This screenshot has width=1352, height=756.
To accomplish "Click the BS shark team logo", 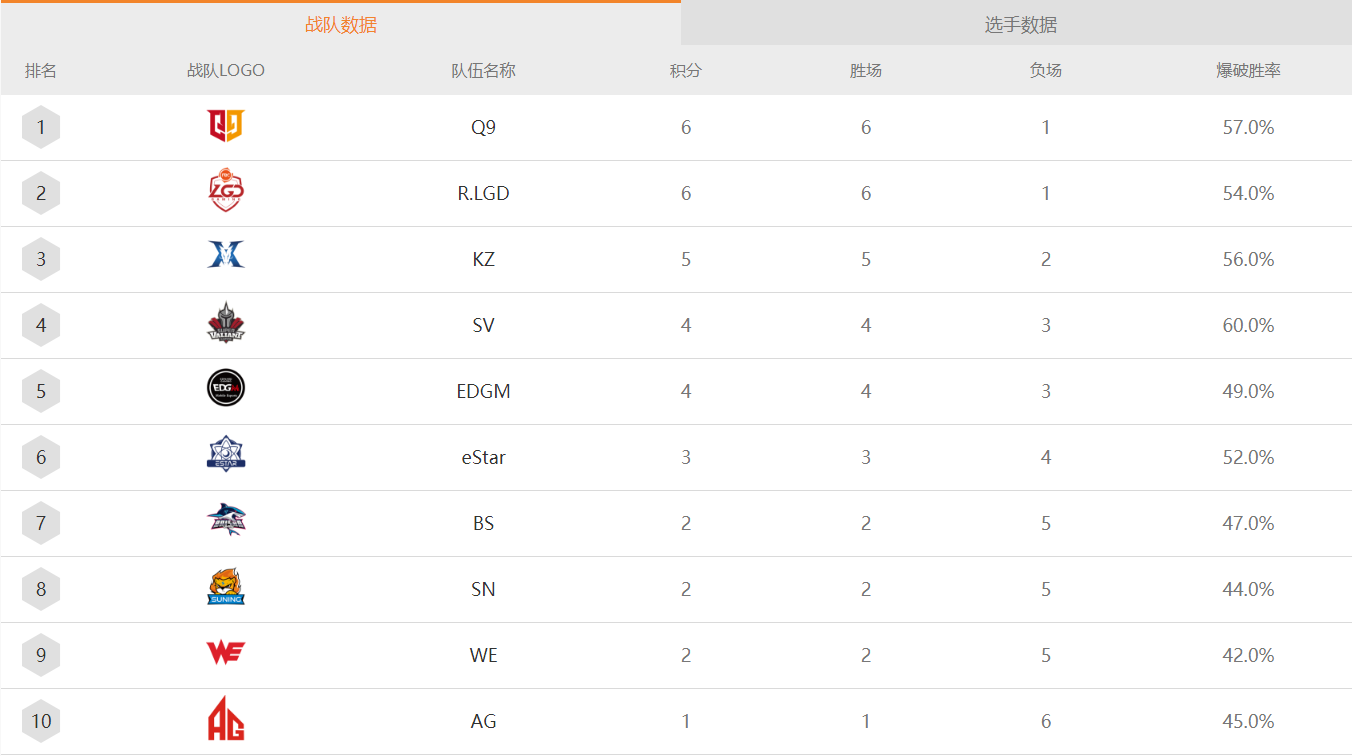I will coord(226,522).
